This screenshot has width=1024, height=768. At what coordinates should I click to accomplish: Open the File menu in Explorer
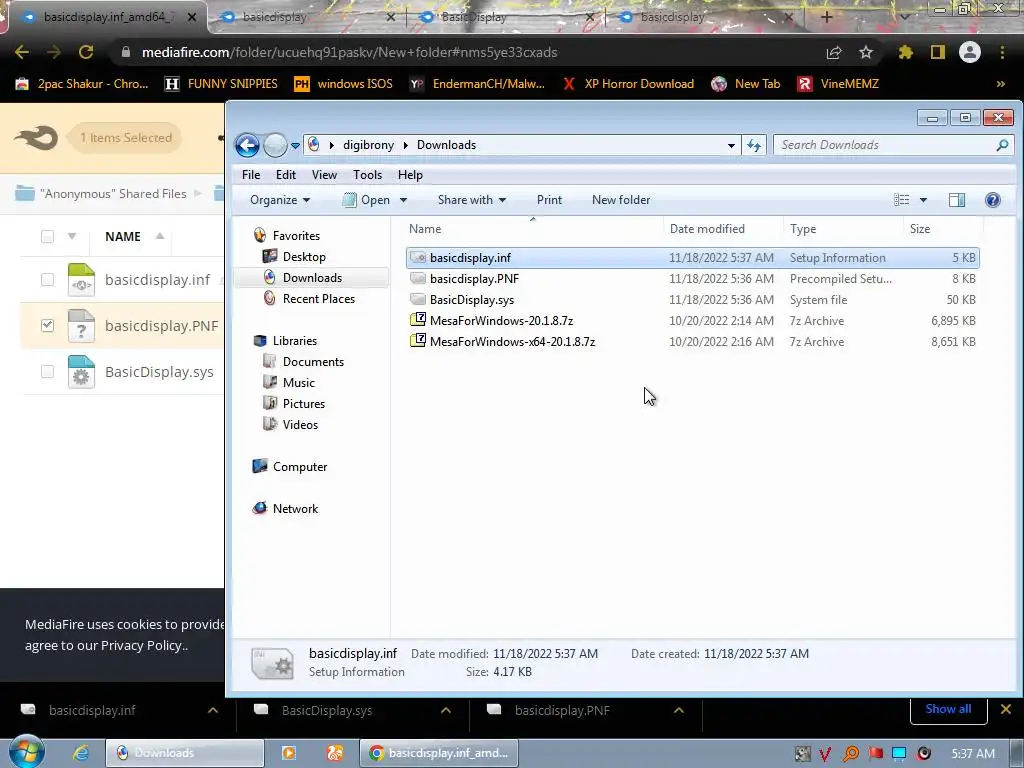click(x=251, y=174)
